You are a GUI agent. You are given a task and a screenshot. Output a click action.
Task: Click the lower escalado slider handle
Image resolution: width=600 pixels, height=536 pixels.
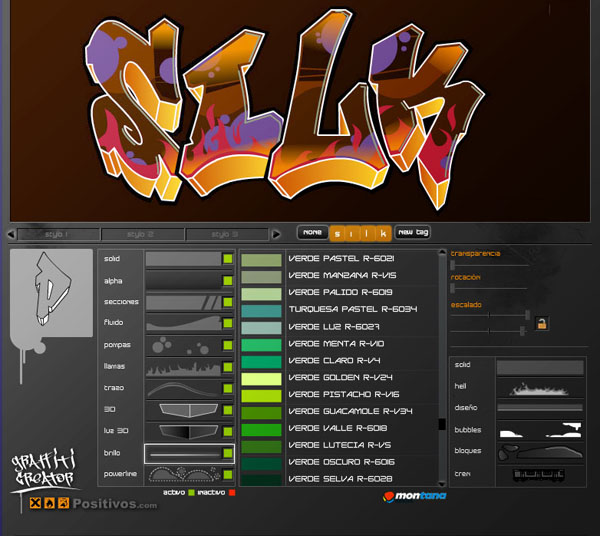click(522, 331)
